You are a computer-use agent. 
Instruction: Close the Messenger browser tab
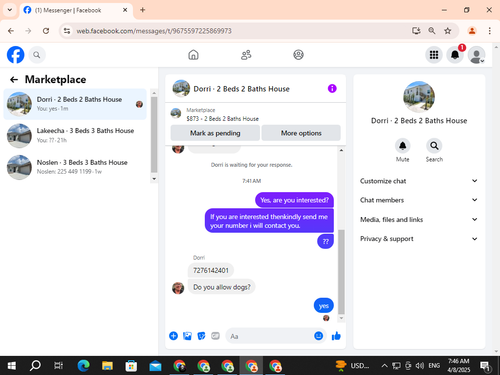125,10
